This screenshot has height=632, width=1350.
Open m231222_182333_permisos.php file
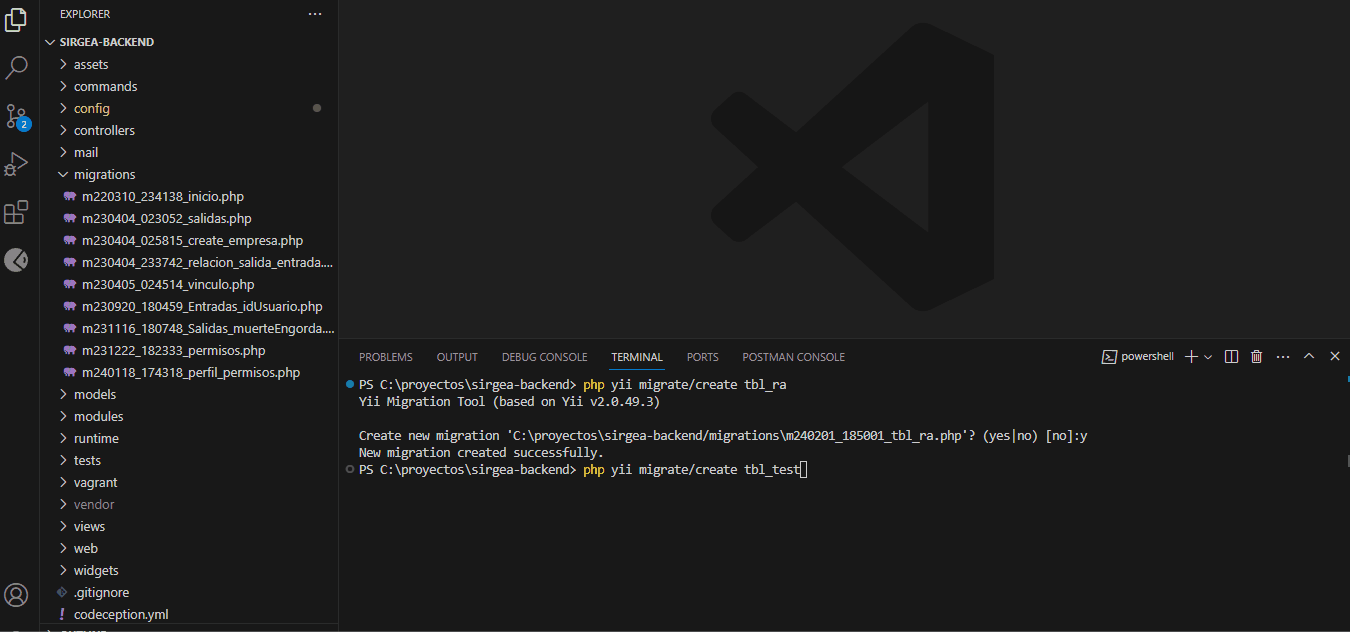pos(189,350)
